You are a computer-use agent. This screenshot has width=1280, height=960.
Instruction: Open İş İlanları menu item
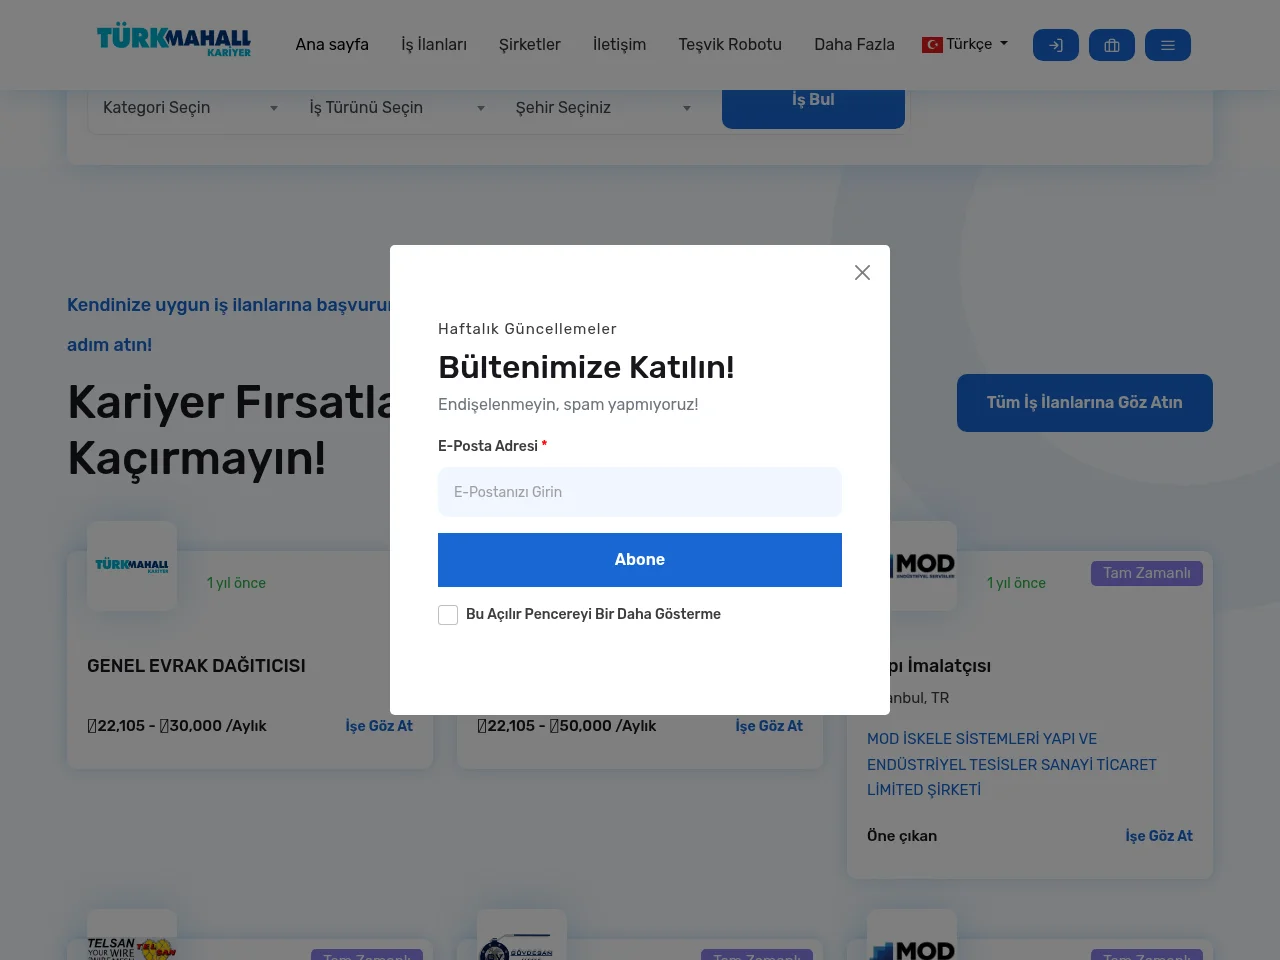[434, 45]
